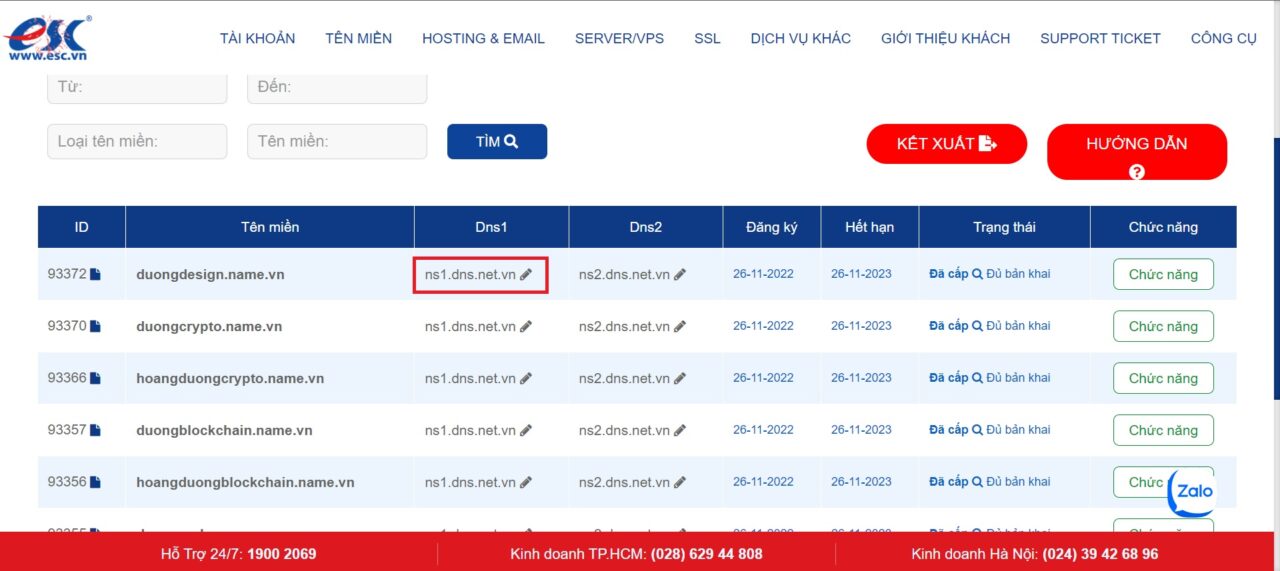Click expiry date 26-11-2023 for duongdesign.name.vn
Viewport: 1280px width, 571px height.
click(x=861, y=274)
